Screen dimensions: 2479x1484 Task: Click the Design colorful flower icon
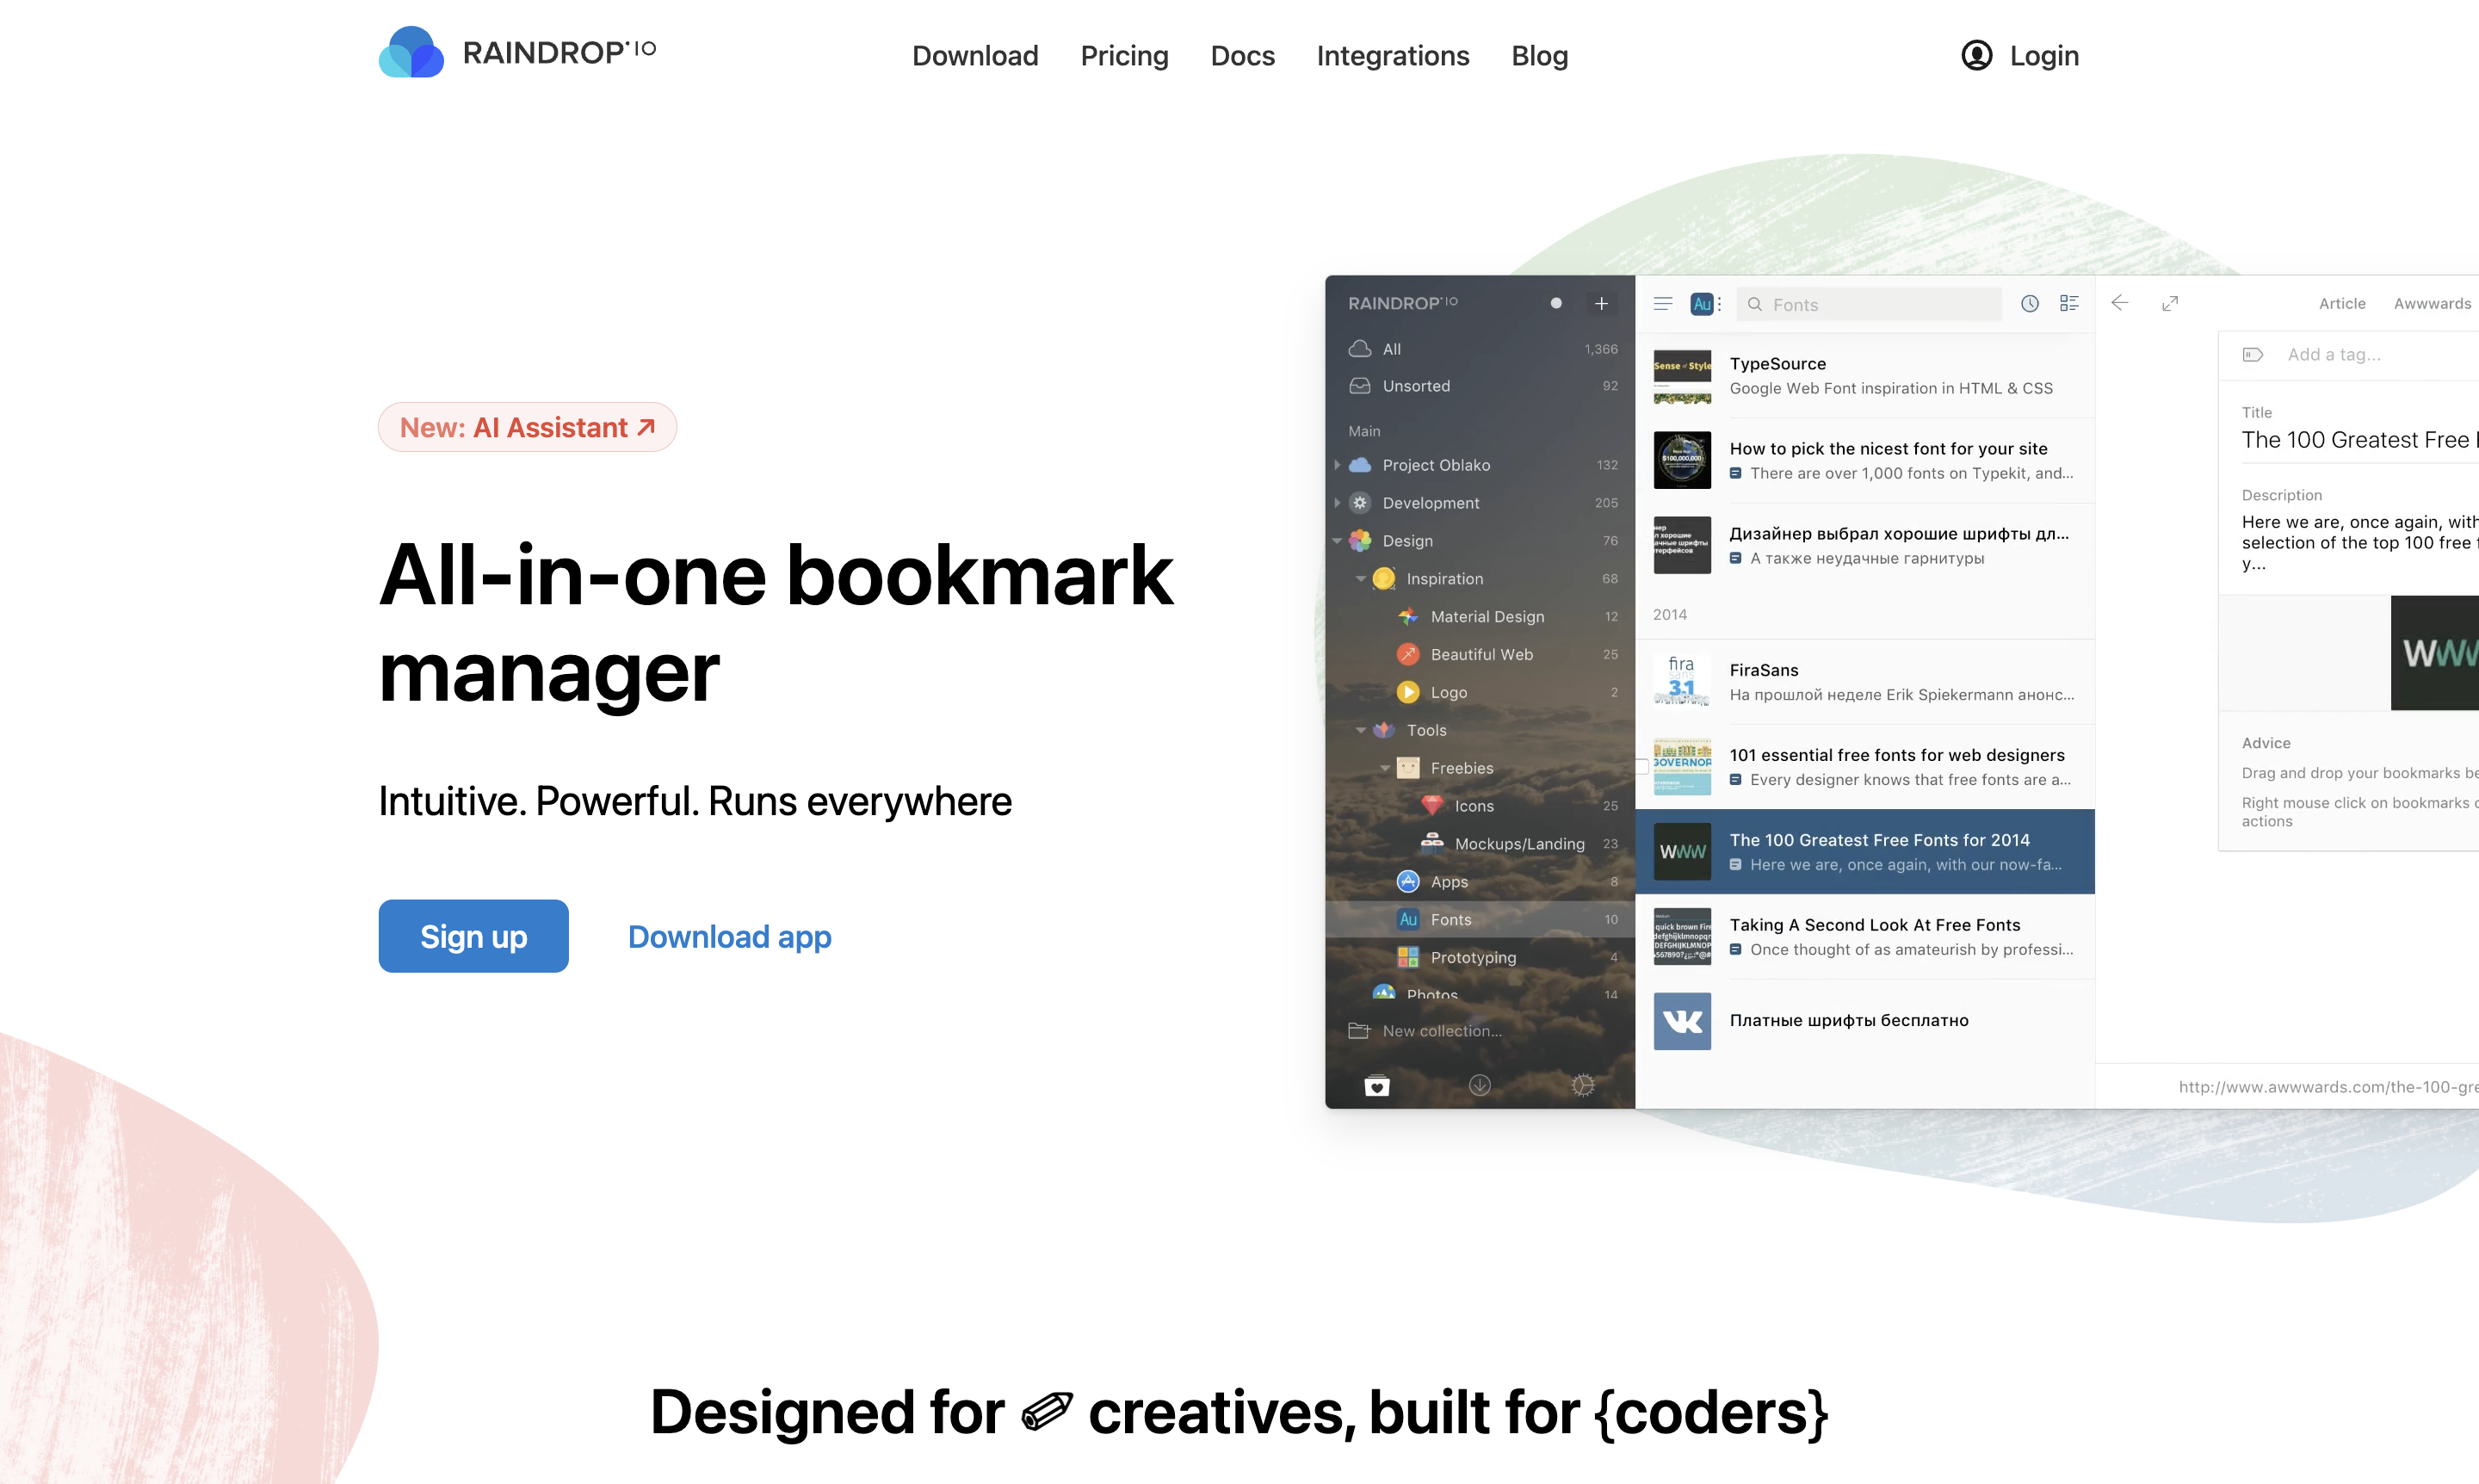click(x=1360, y=541)
